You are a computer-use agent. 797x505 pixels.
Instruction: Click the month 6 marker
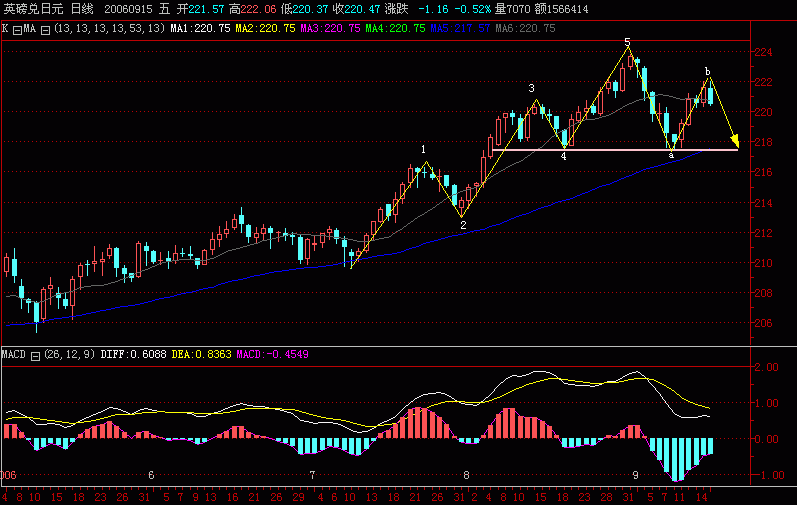click(x=151, y=475)
